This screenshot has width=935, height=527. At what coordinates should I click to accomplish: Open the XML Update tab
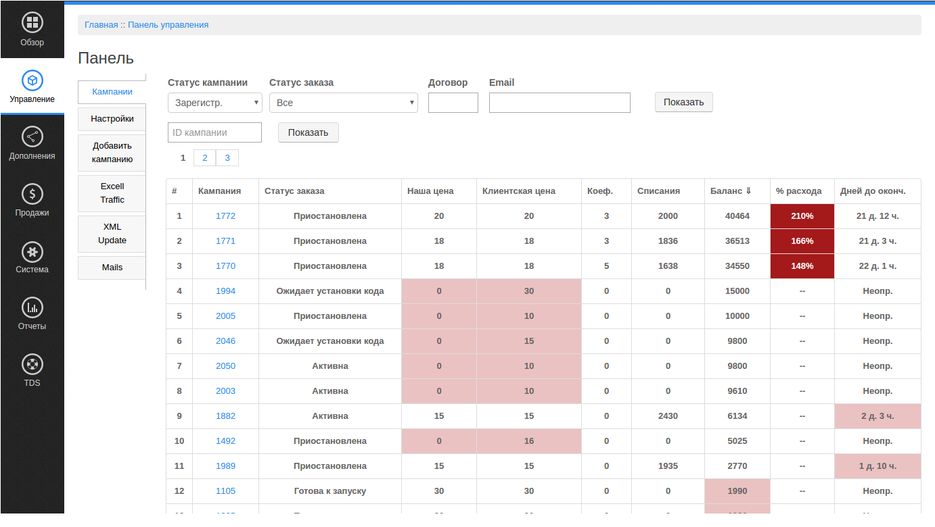[112, 233]
